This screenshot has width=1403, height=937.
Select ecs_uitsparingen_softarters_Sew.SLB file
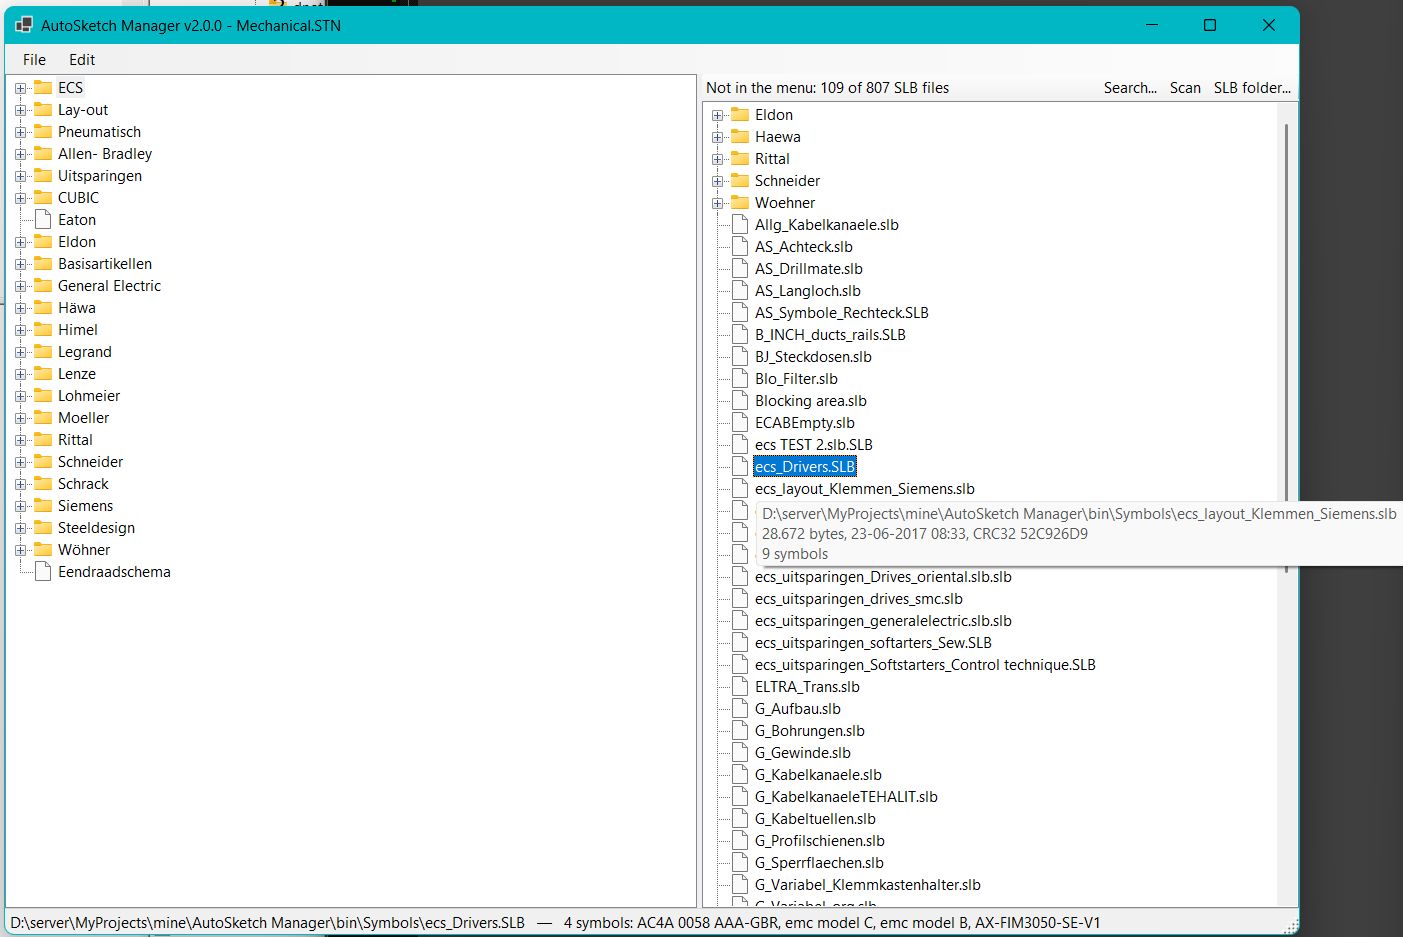(873, 642)
